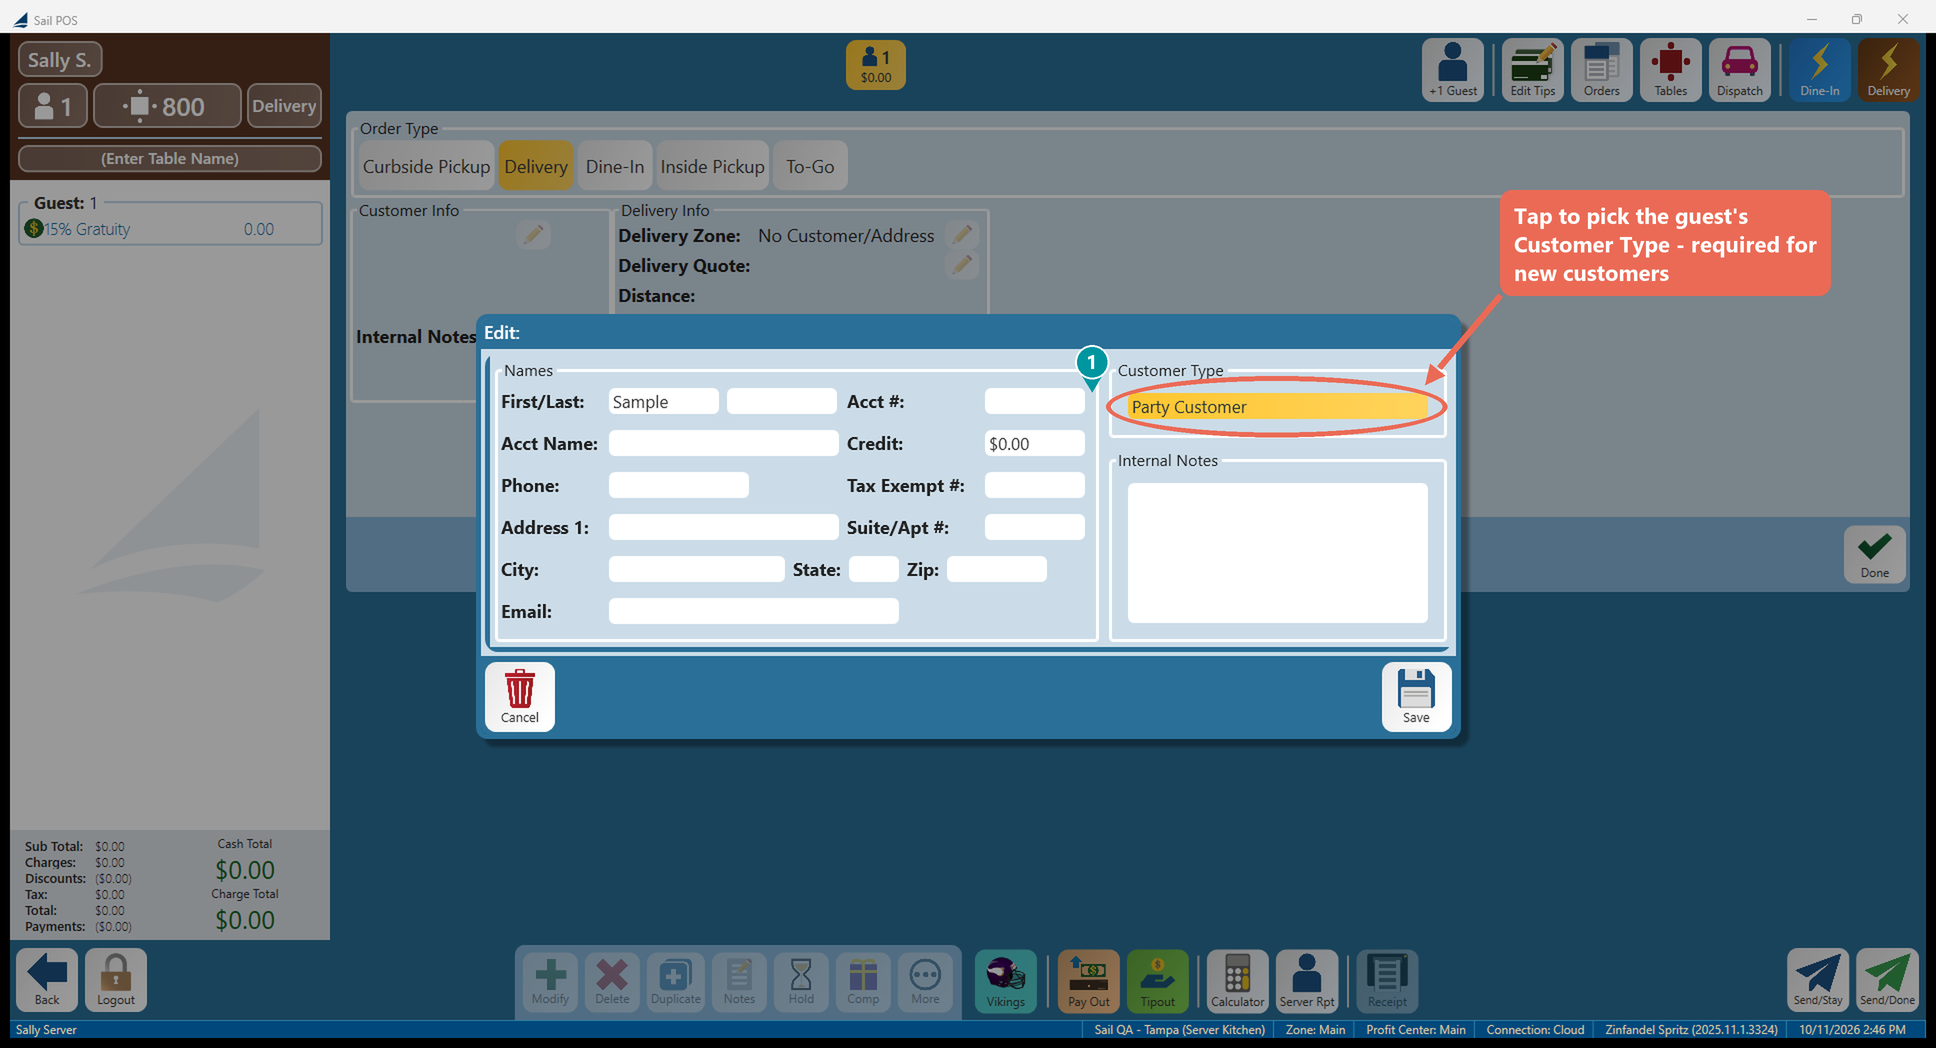
Task: Edit Delivery Quote with its pencil icon
Action: point(962,265)
